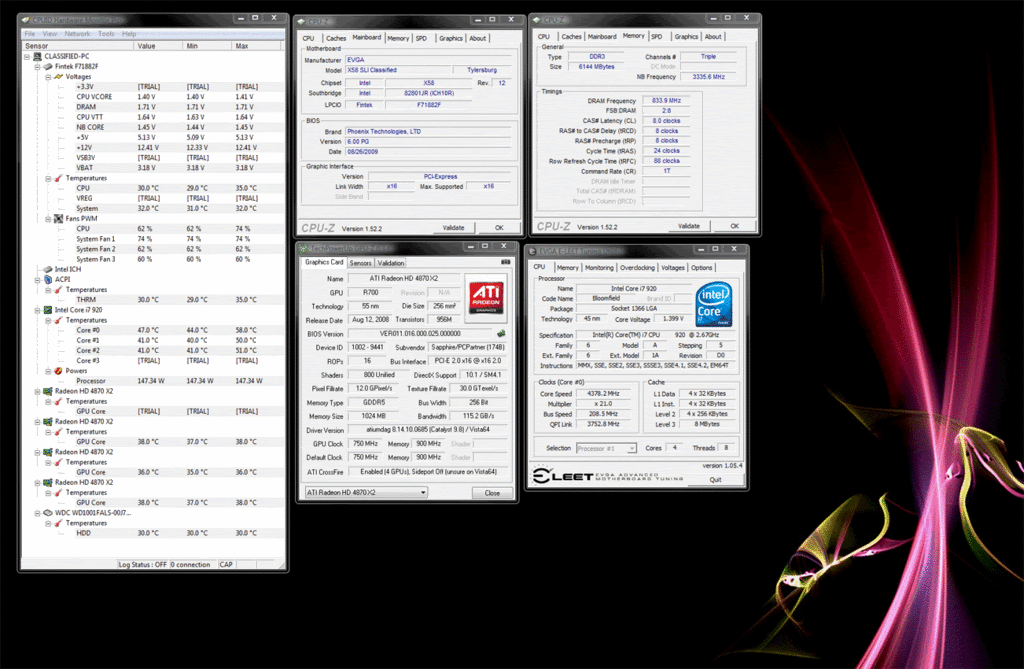Open the Help menu in HWMonitor
Image resolution: width=1024 pixels, height=669 pixels.
[129, 34]
